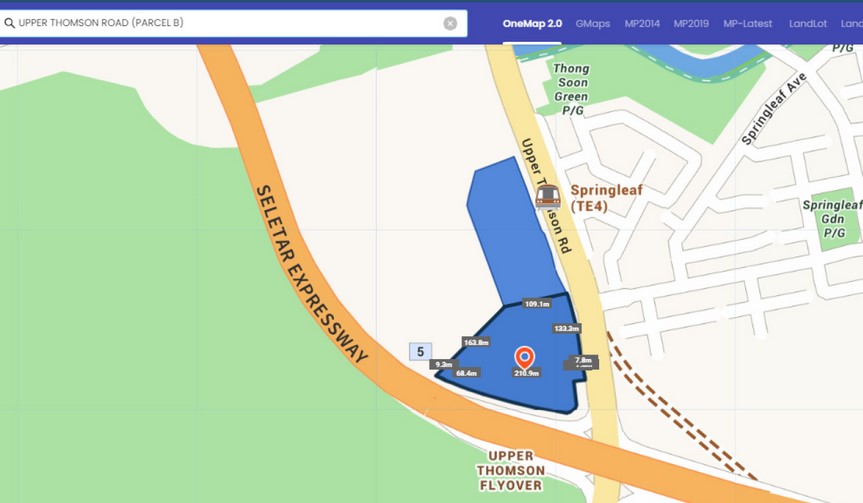Click the orange location pin marker
Image resolution: width=863 pixels, height=503 pixels.
(524, 357)
